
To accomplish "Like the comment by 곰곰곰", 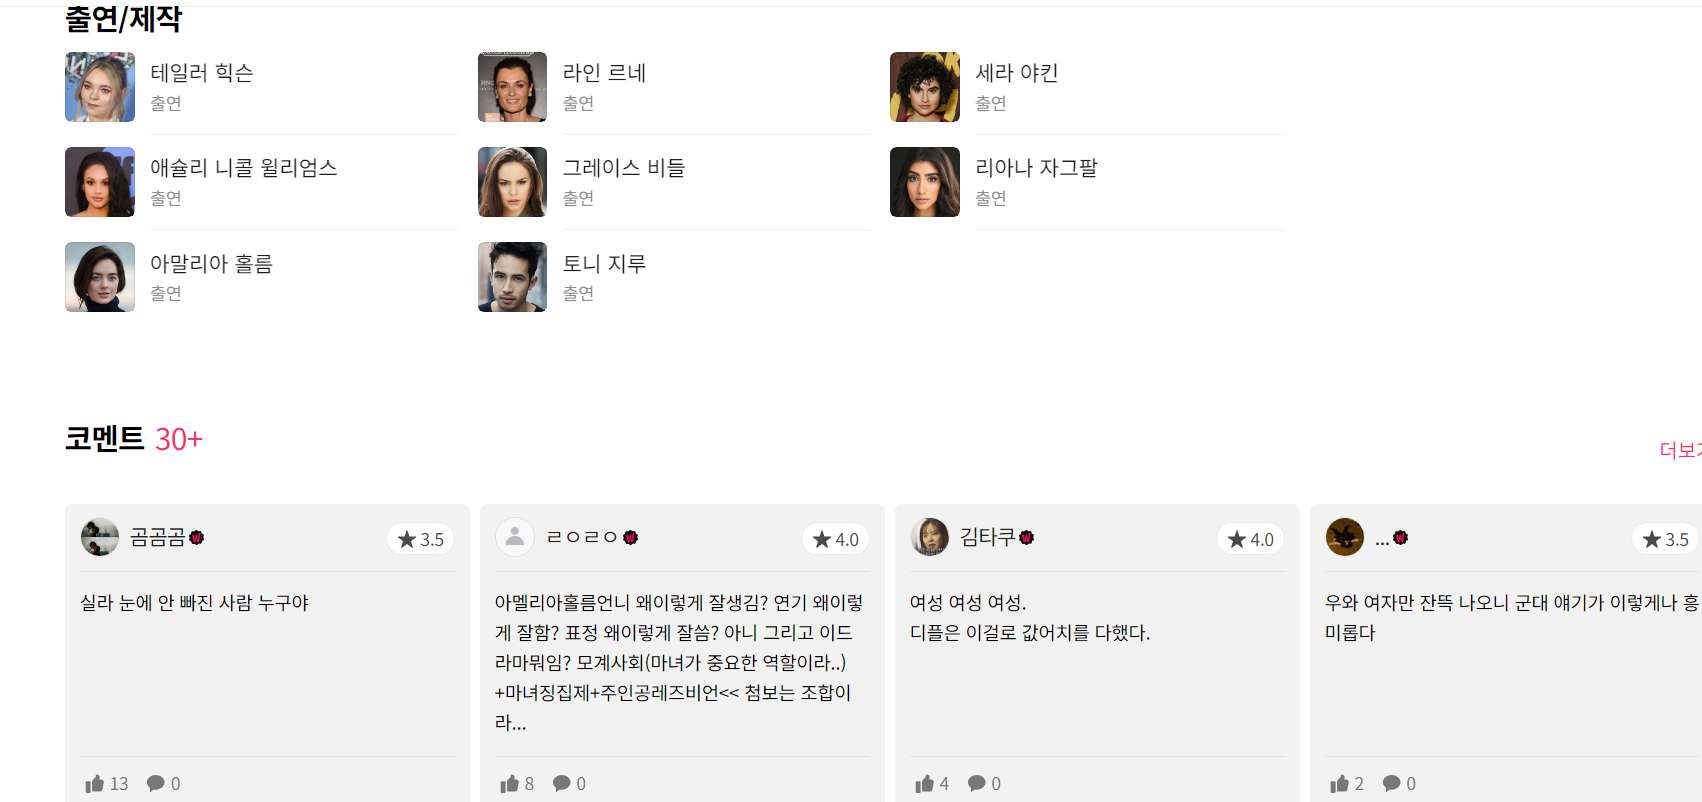I will [x=96, y=783].
